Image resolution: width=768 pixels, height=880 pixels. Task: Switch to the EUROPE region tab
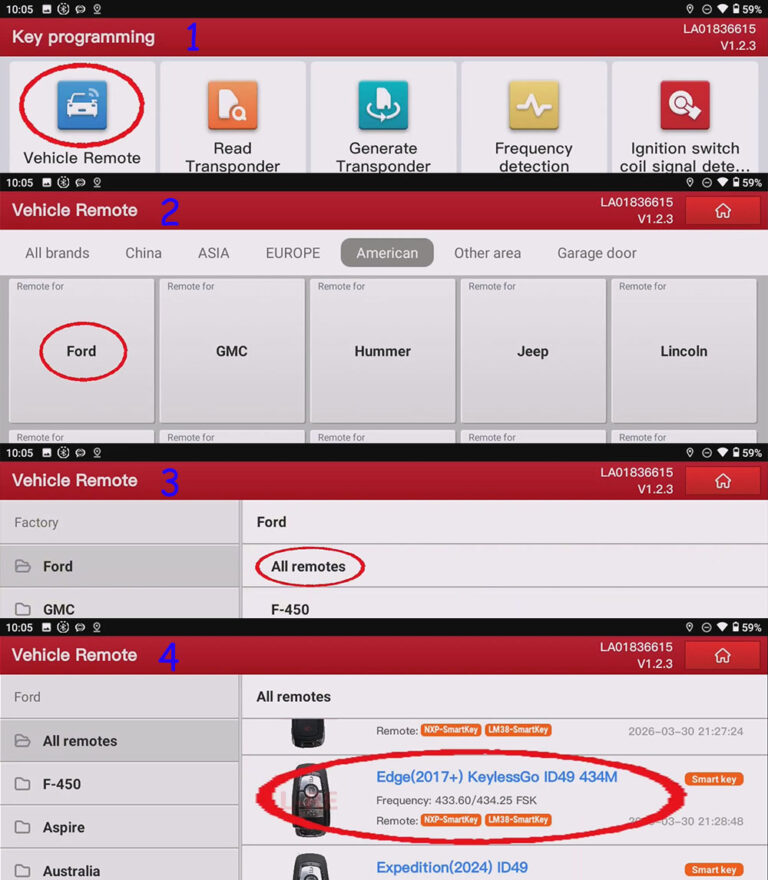[x=292, y=253]
